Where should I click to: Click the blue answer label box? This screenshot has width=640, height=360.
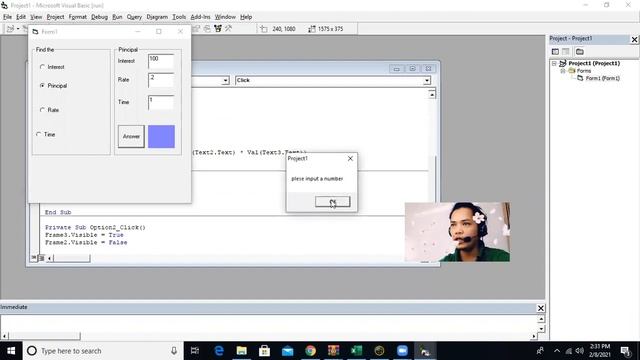click(x=161, y=136)
